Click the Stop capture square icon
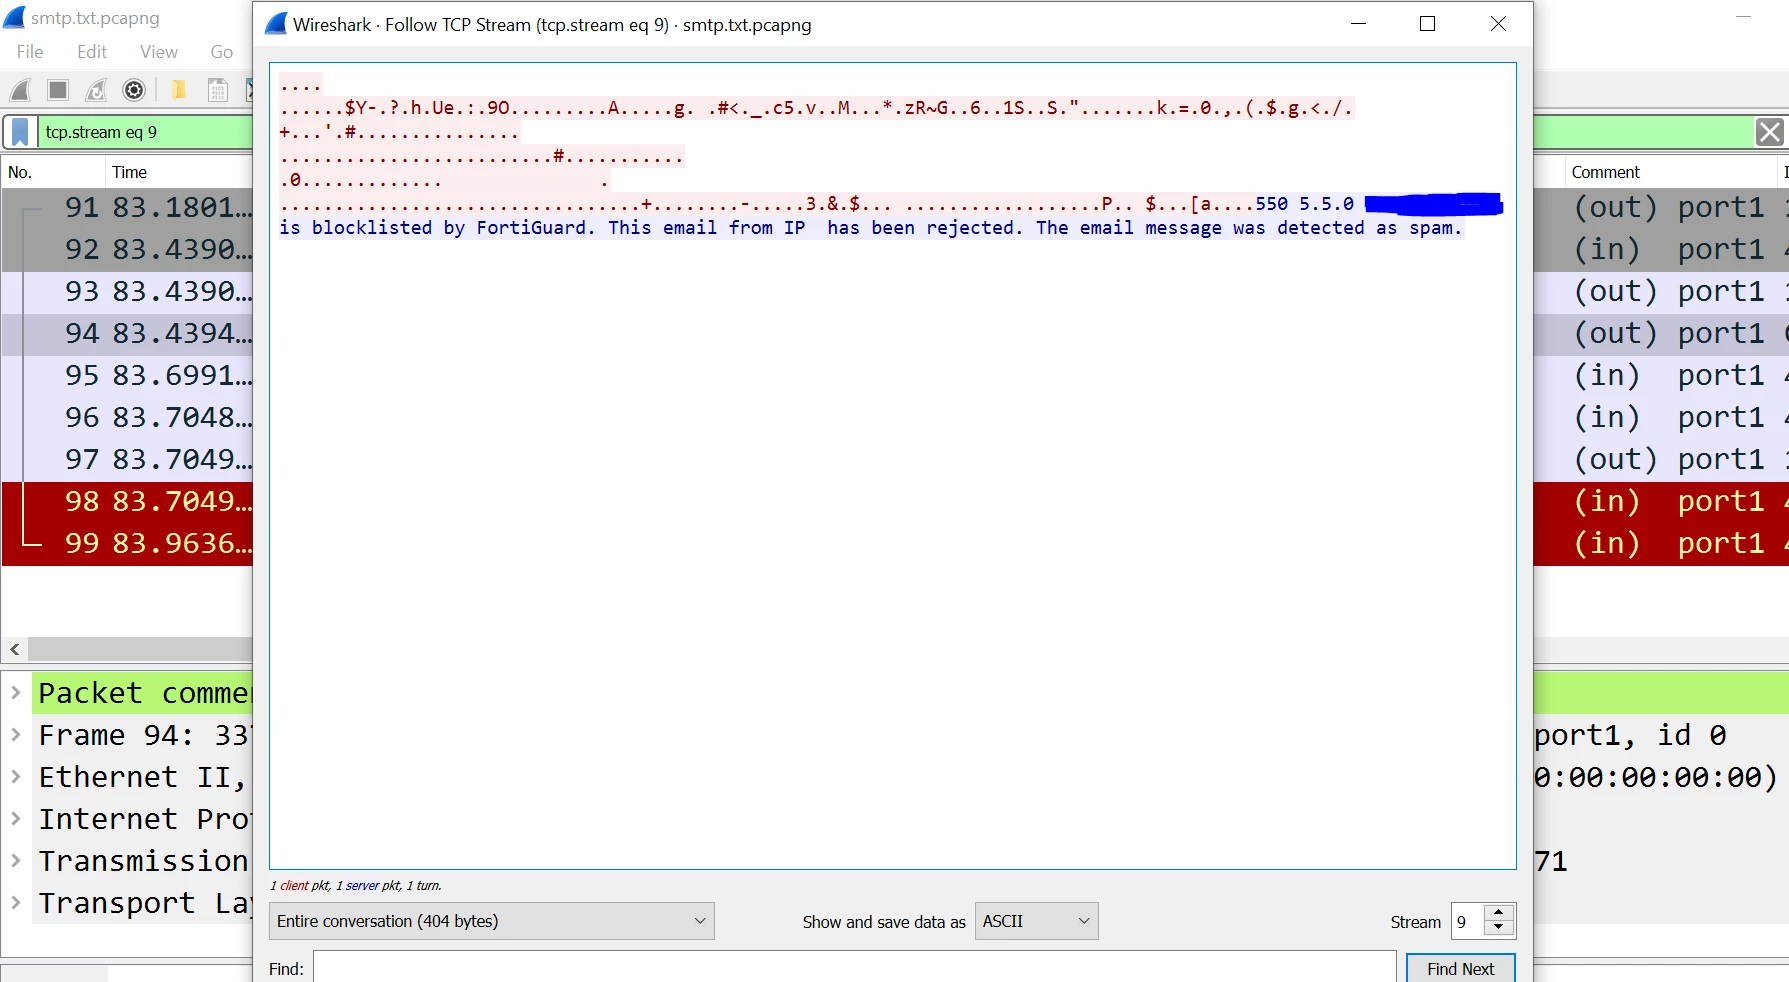The width and height of the screenshot is (1789, 982). (58, 90)
